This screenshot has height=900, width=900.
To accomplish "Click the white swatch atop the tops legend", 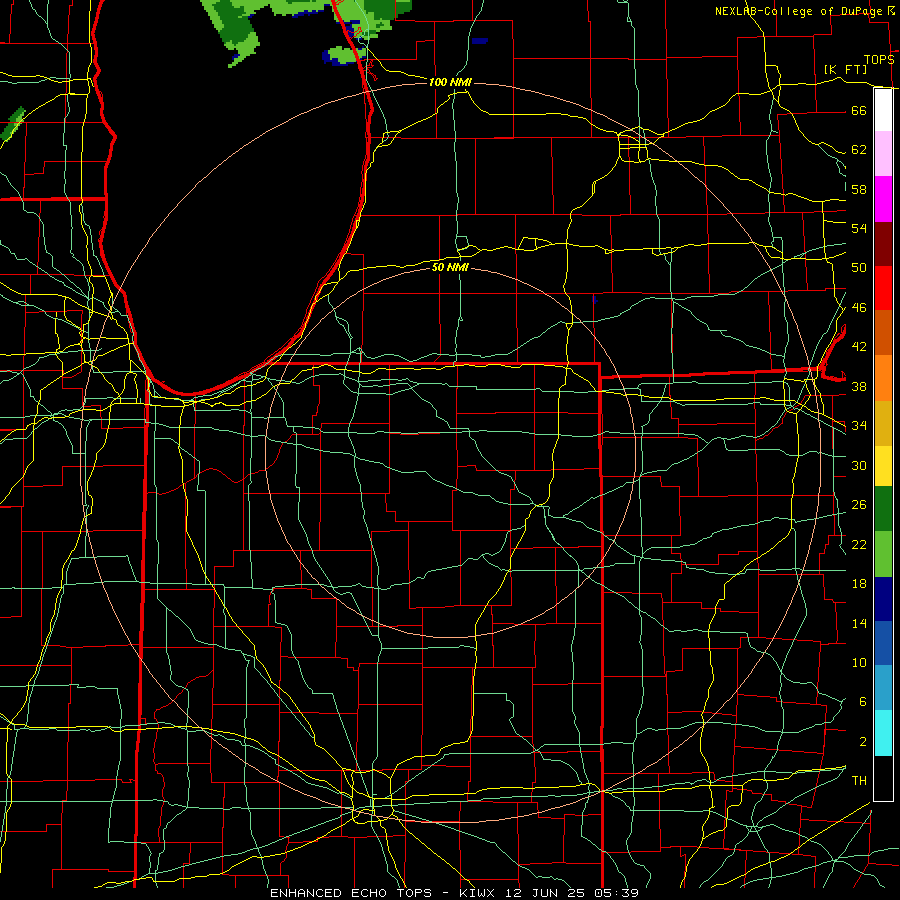I will (x=883, y=110).
